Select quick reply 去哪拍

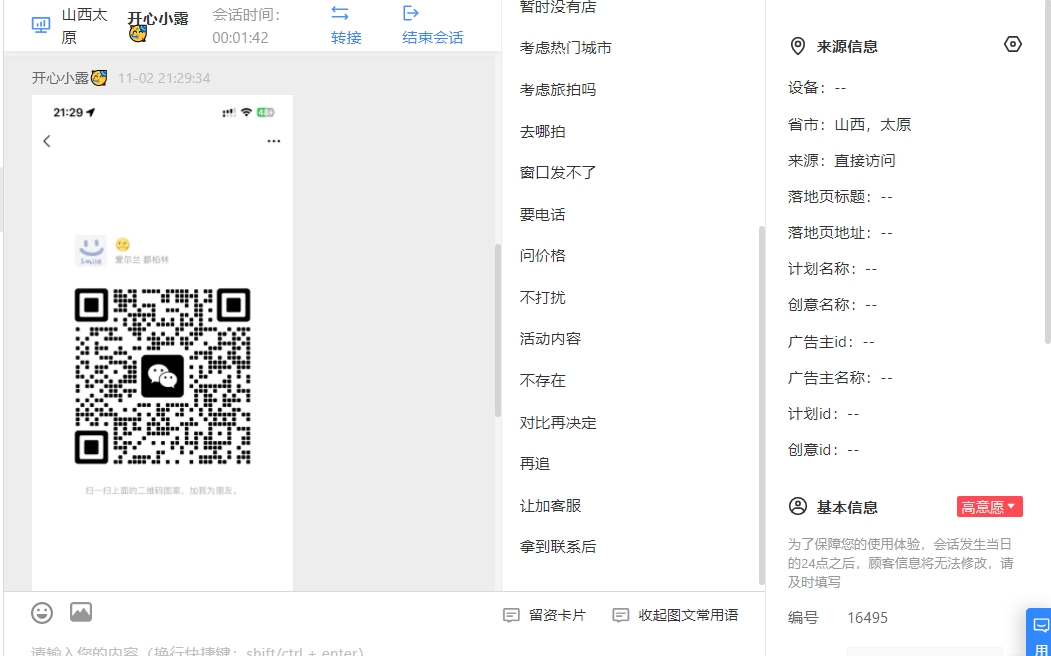point(542,131)
